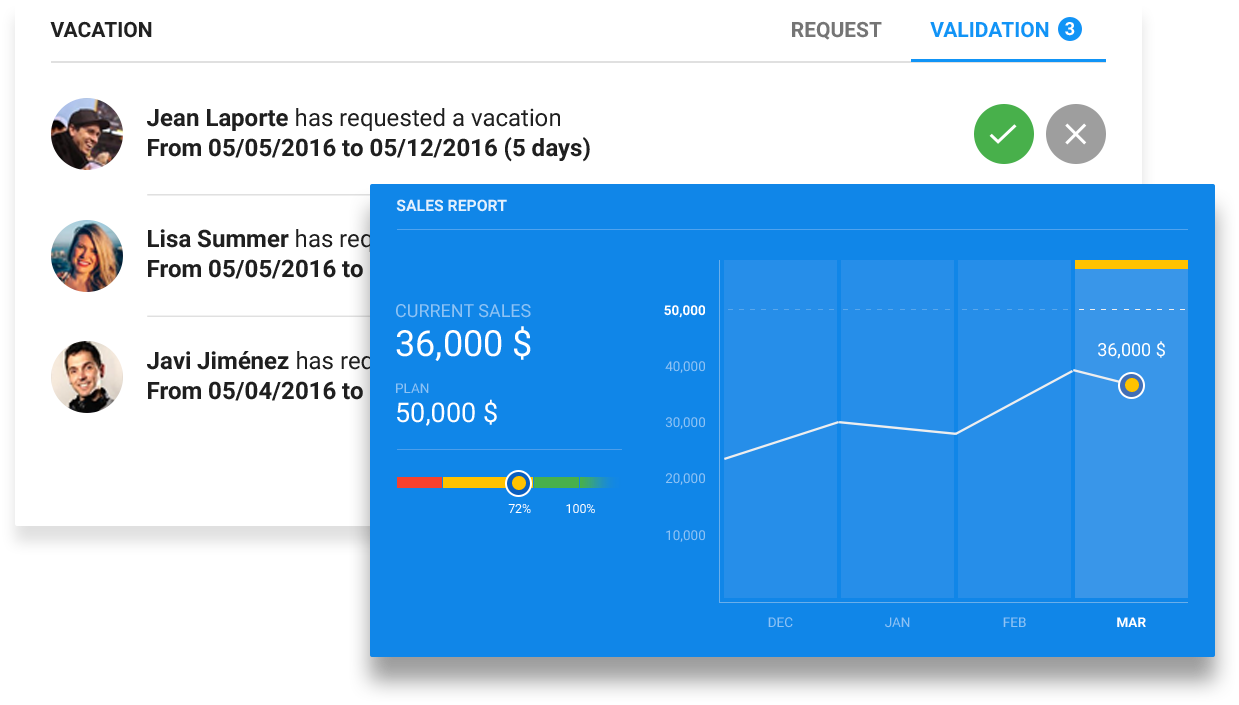The height and width of the screenshot is (705, 1239).
Task: Reject Jean Laporte's vacation with grey X
Action: tap(1076, 134)
